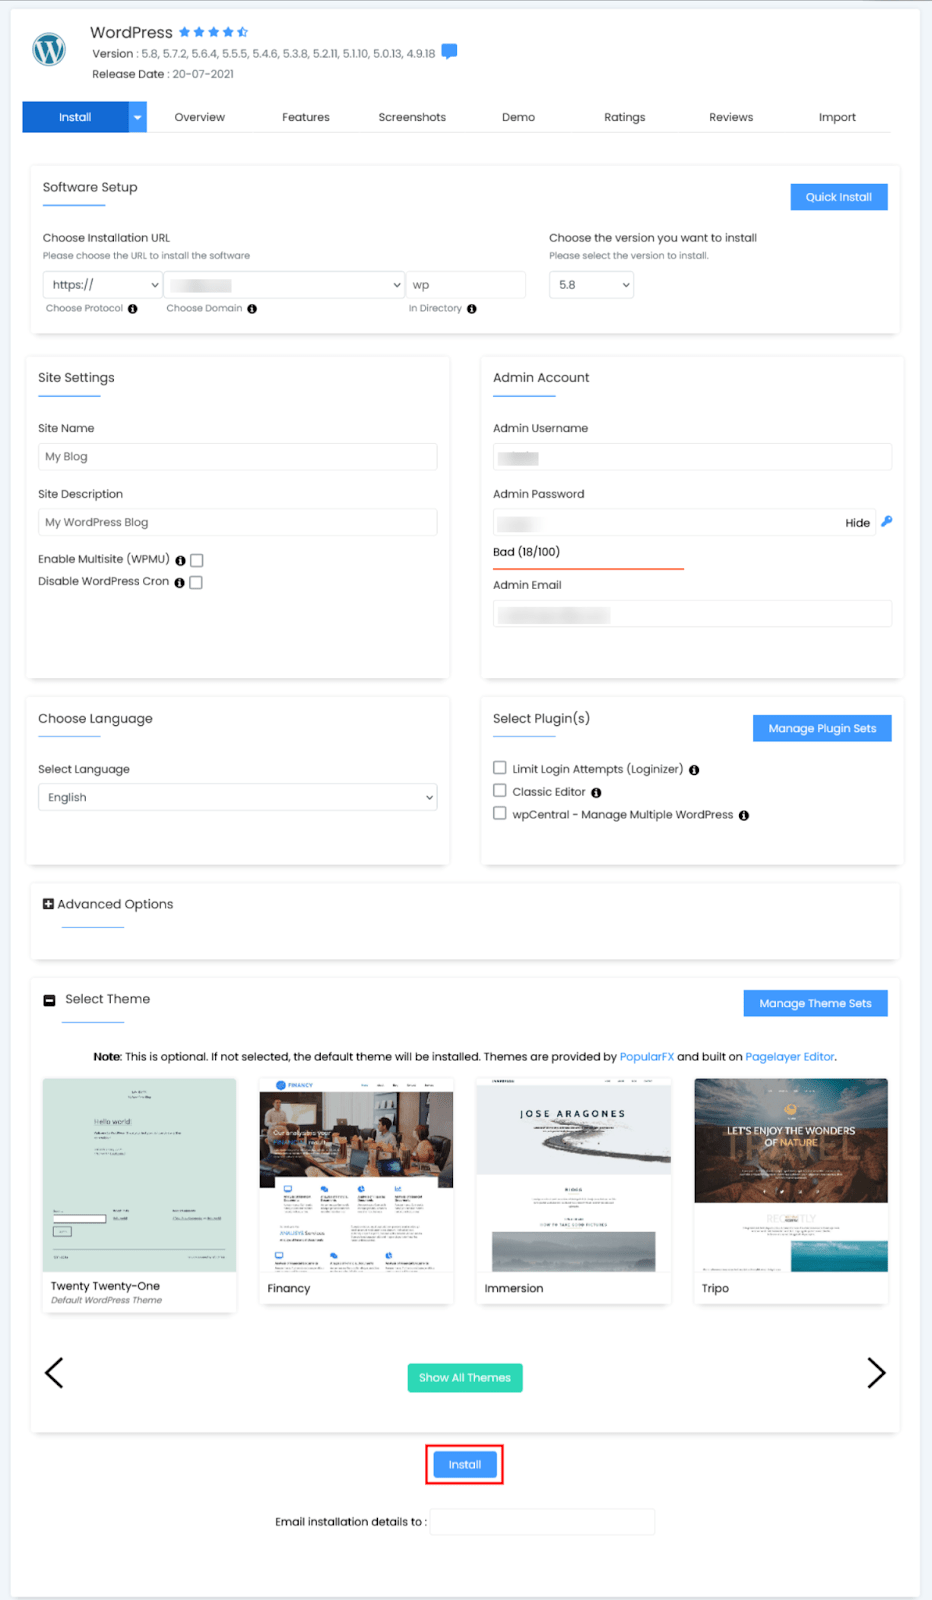Click Hide next to admin password
Viewport: 932px width, 1600px height.
point(857,523)
